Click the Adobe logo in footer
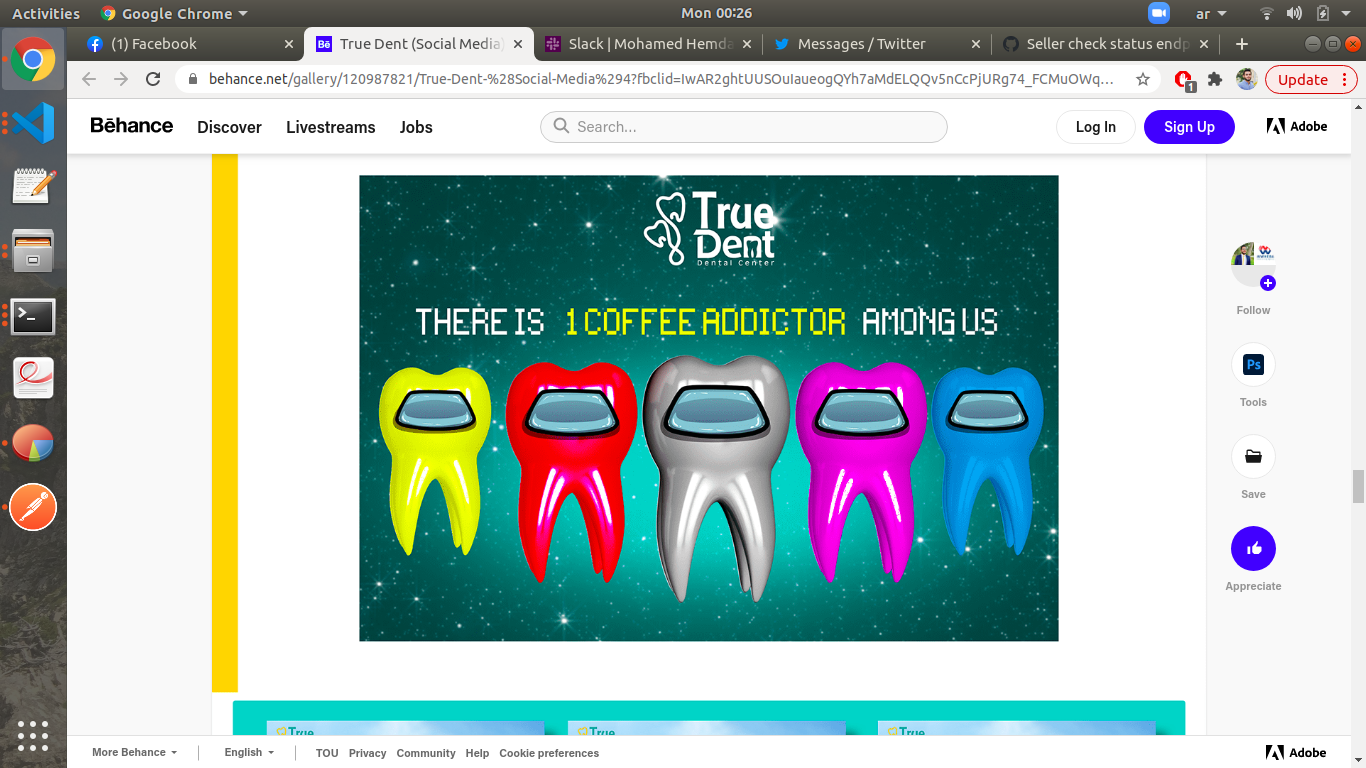This screenshot has width=1366, height=768. 1296,753
